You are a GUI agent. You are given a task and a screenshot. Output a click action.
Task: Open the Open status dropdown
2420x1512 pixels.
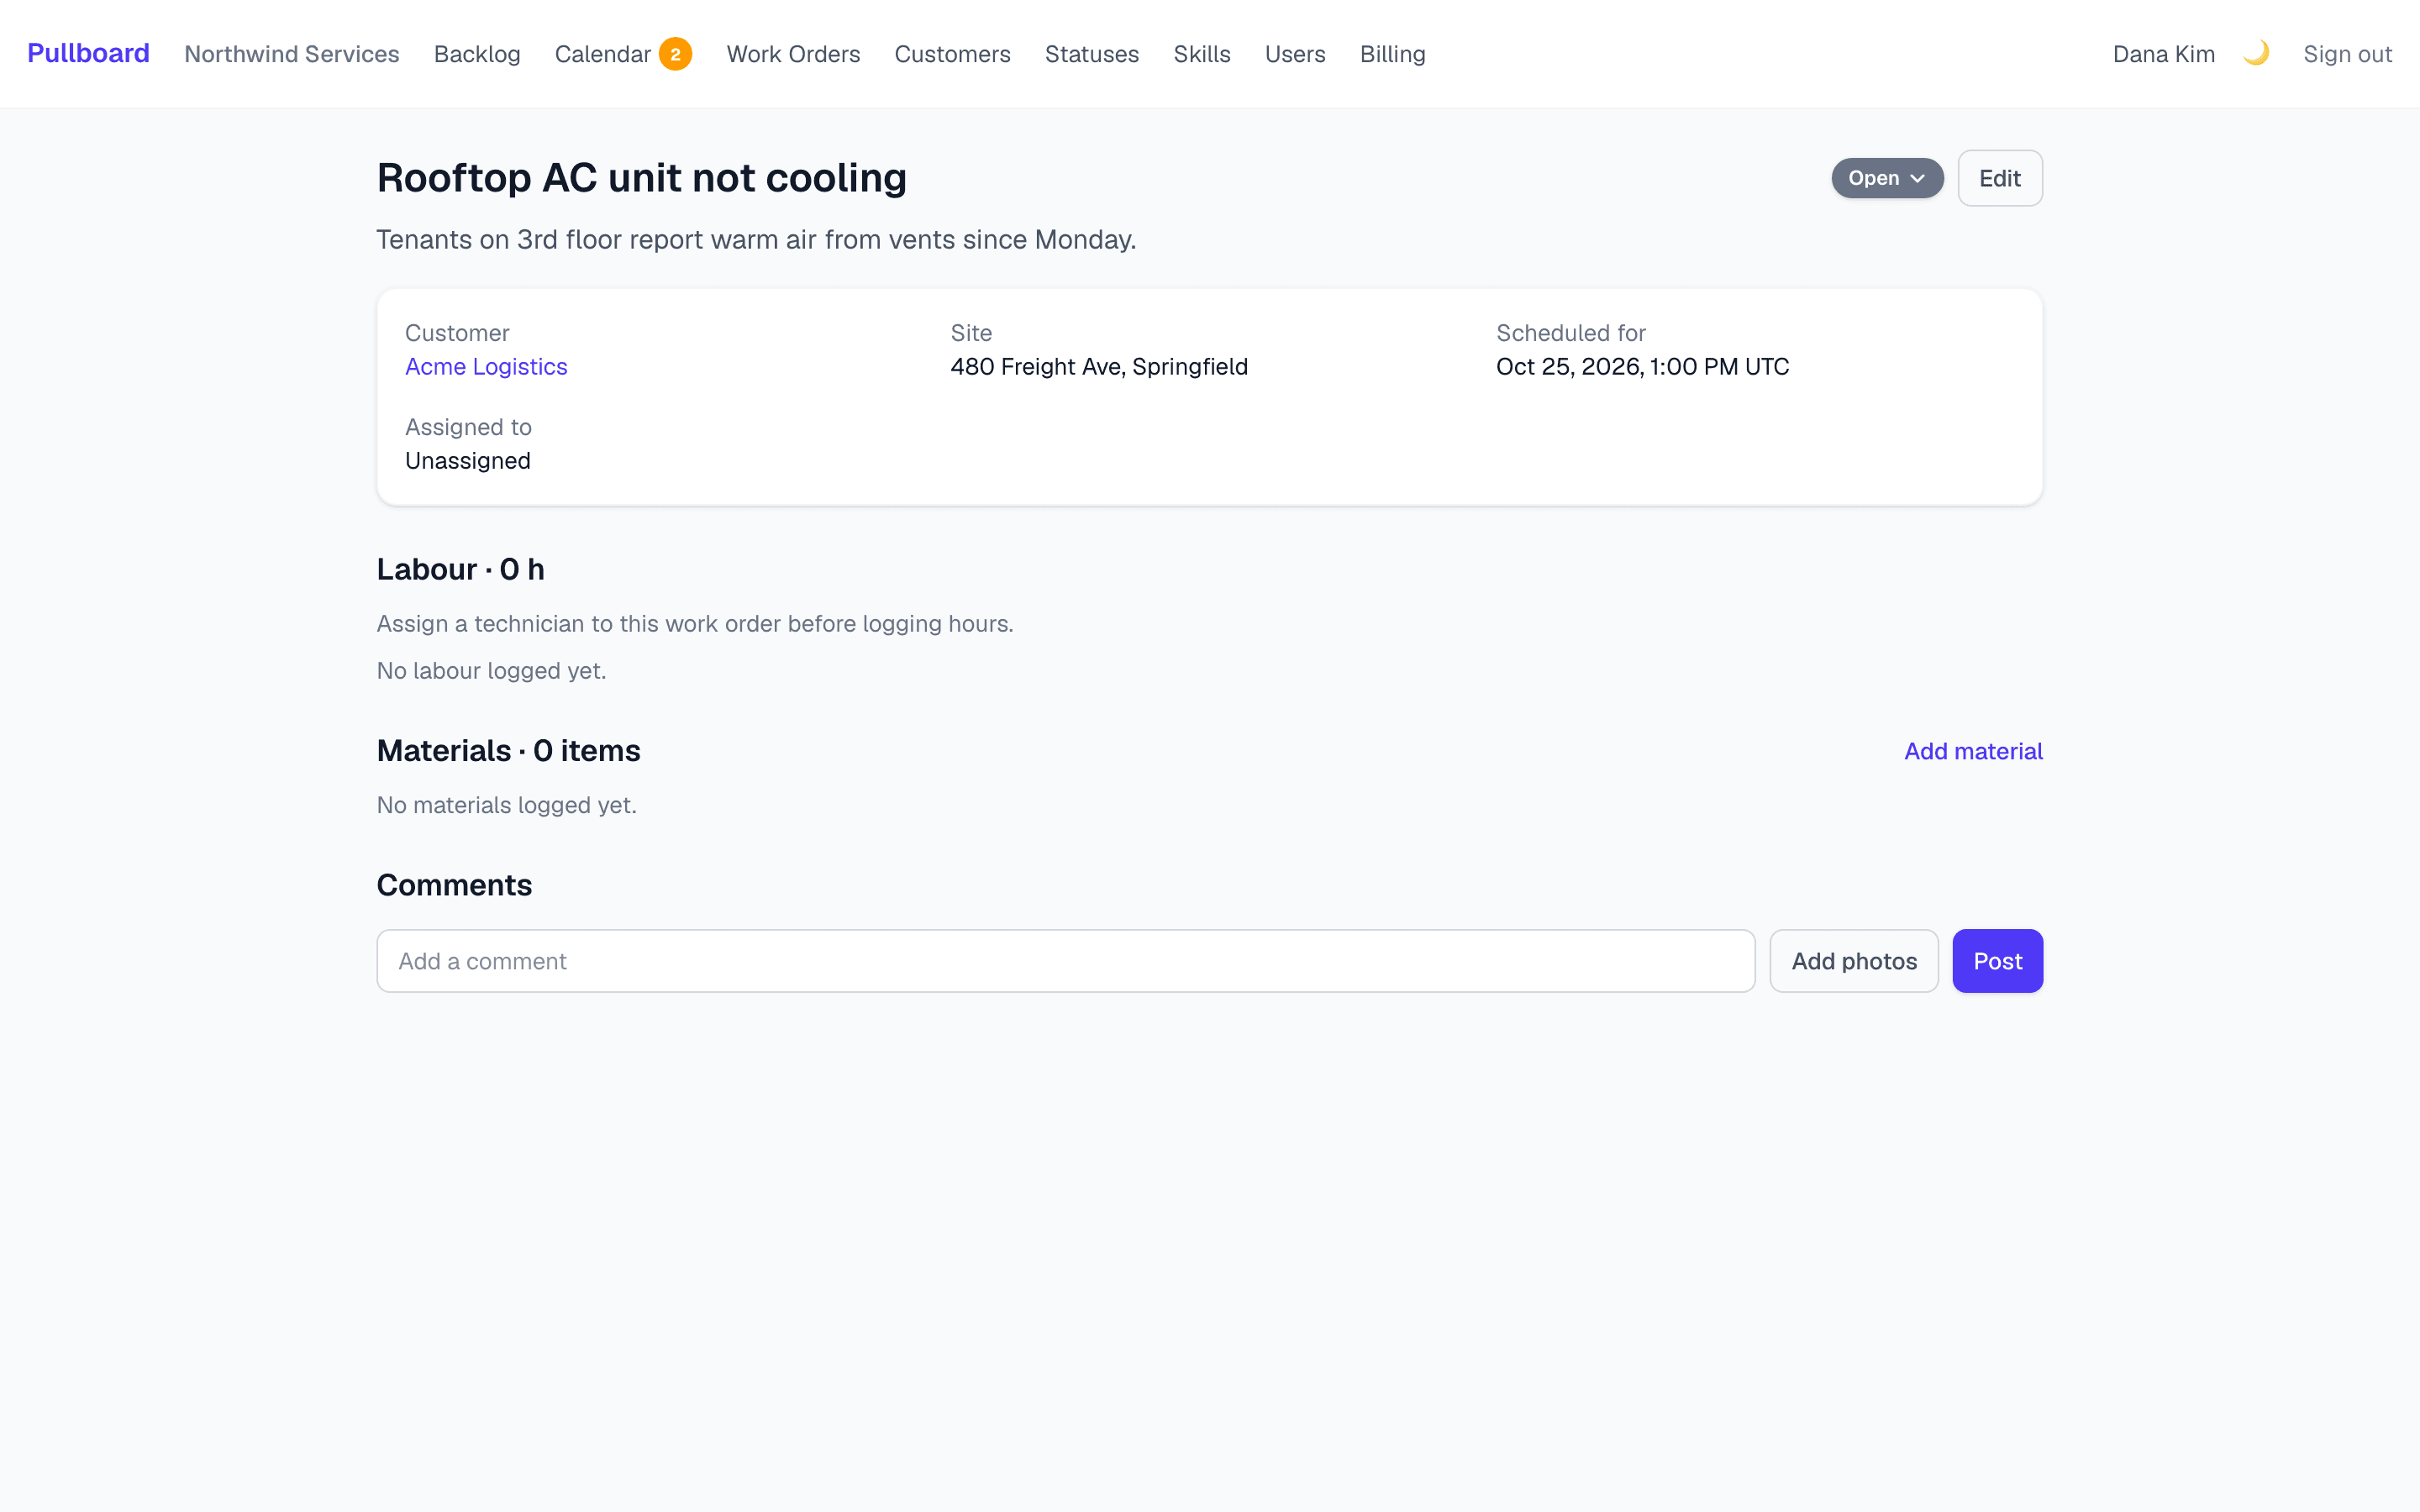click(1887, 178)
